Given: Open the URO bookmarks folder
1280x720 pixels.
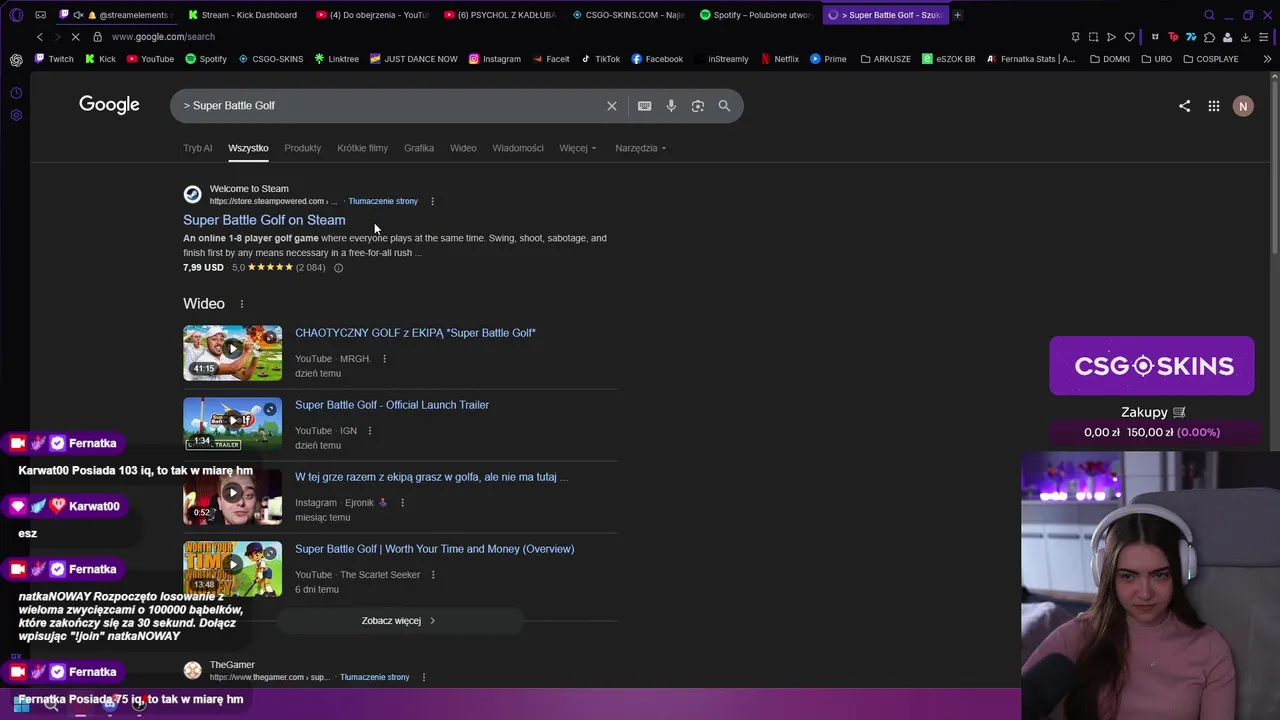Looking at the screenshot, I should coord(1155,59).
